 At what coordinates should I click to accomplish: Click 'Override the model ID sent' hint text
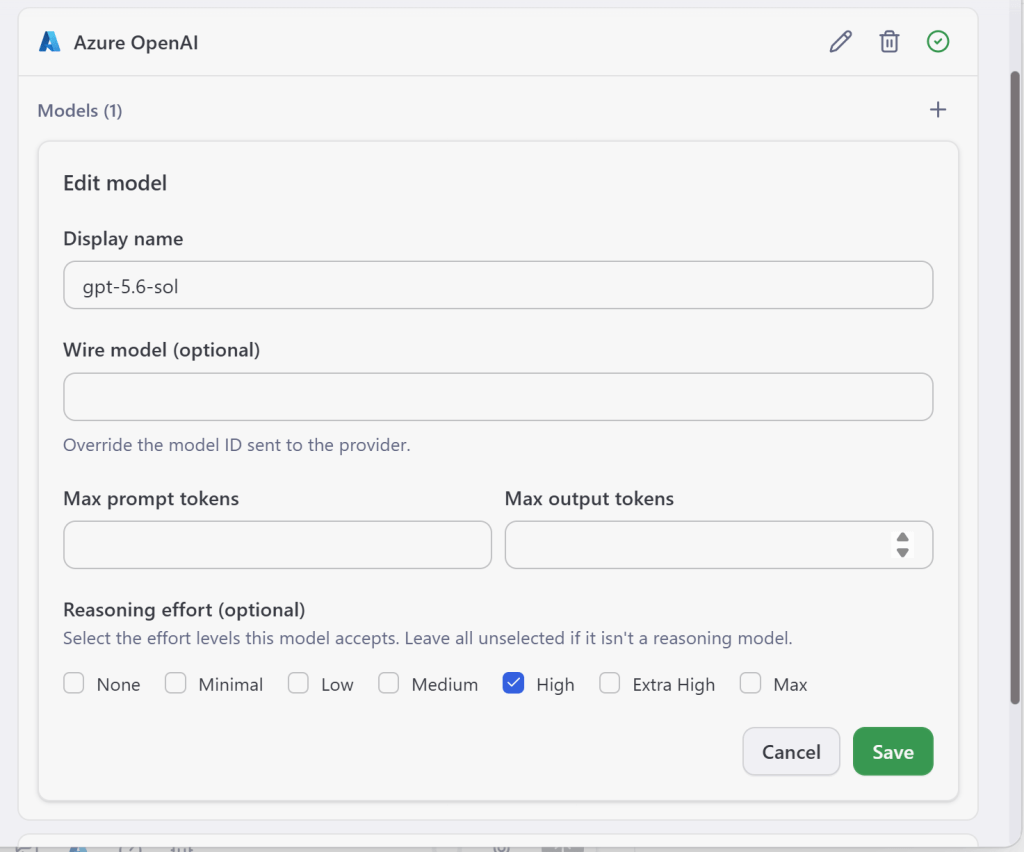pyautogui.click(x=236, y=445)
